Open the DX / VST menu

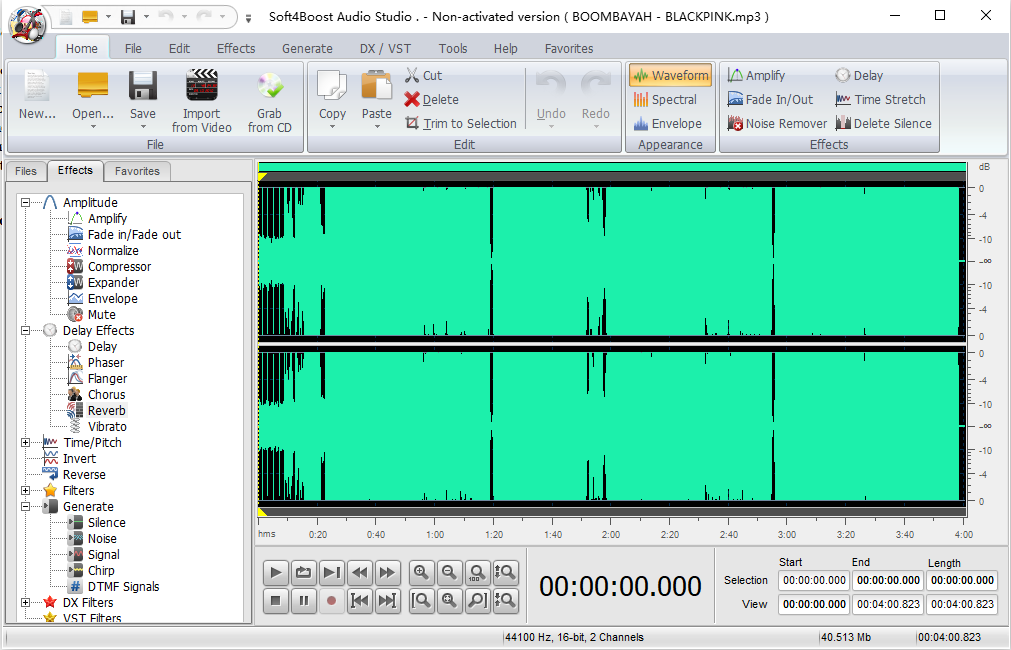pyautogui.click(x=384, y=48)
